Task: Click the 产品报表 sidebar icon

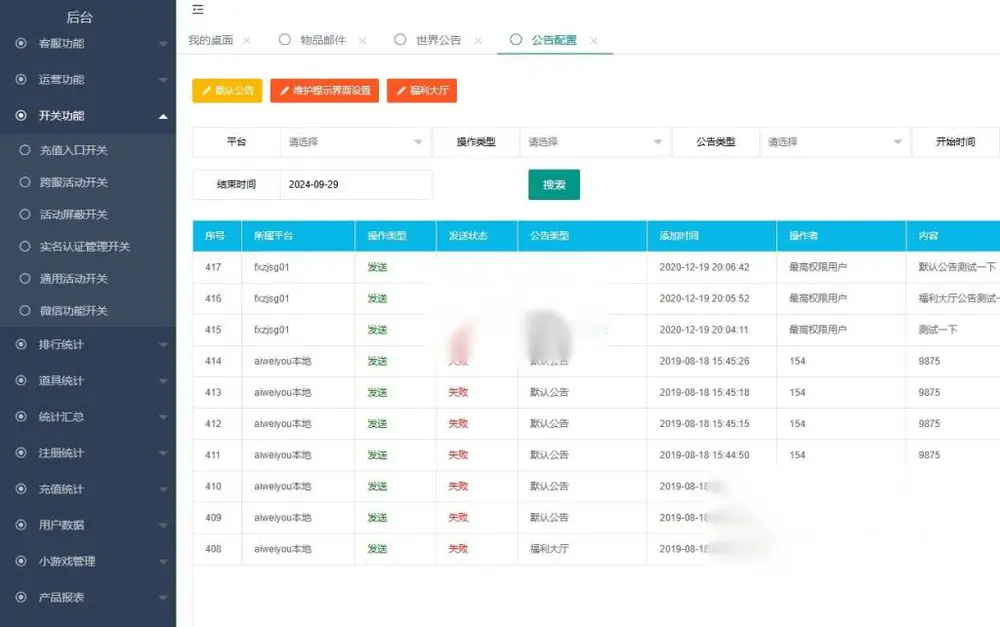Action: pyautogui.click(x=21, y=597)
